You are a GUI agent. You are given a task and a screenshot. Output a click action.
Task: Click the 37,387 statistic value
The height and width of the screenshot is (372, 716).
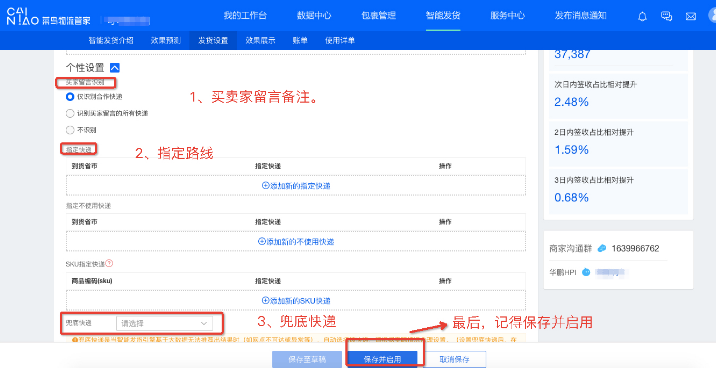click(572, 54)
